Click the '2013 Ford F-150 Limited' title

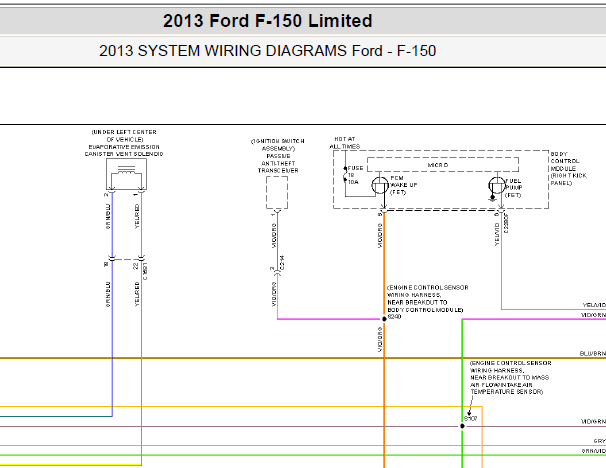[x=267, y=21]
